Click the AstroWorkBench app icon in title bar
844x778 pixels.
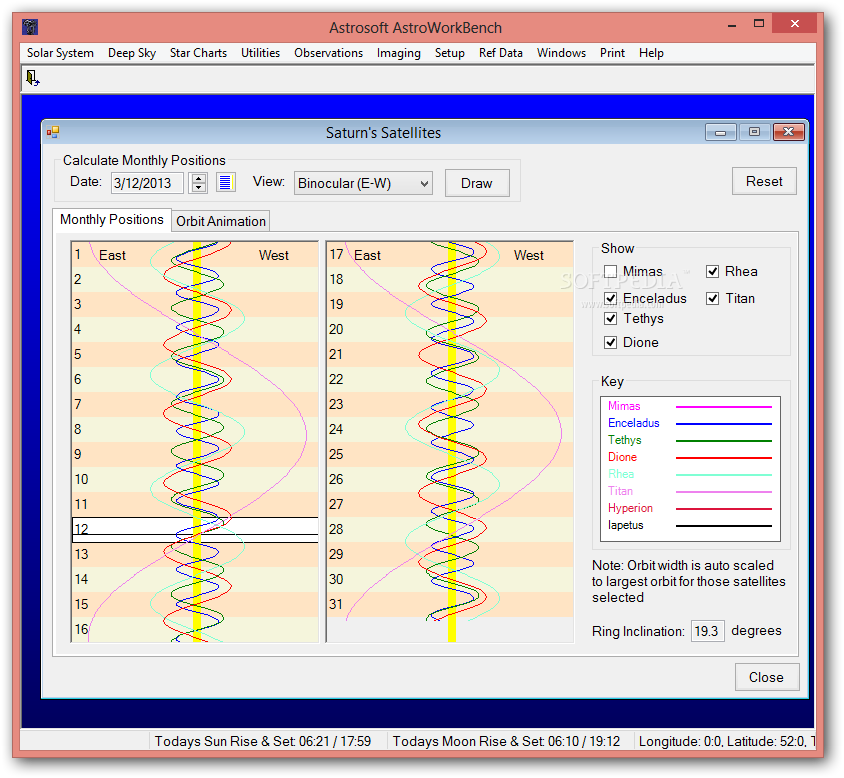click(x=30, y=27)
